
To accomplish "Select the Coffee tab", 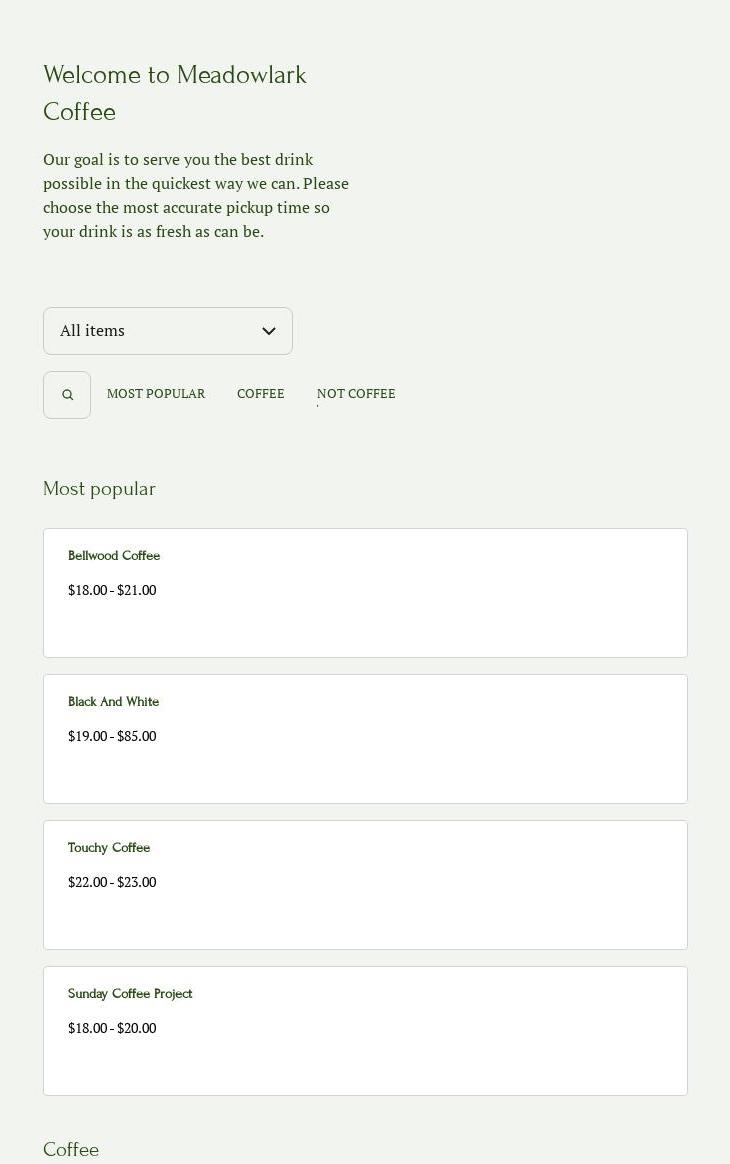I will (261, 394).
